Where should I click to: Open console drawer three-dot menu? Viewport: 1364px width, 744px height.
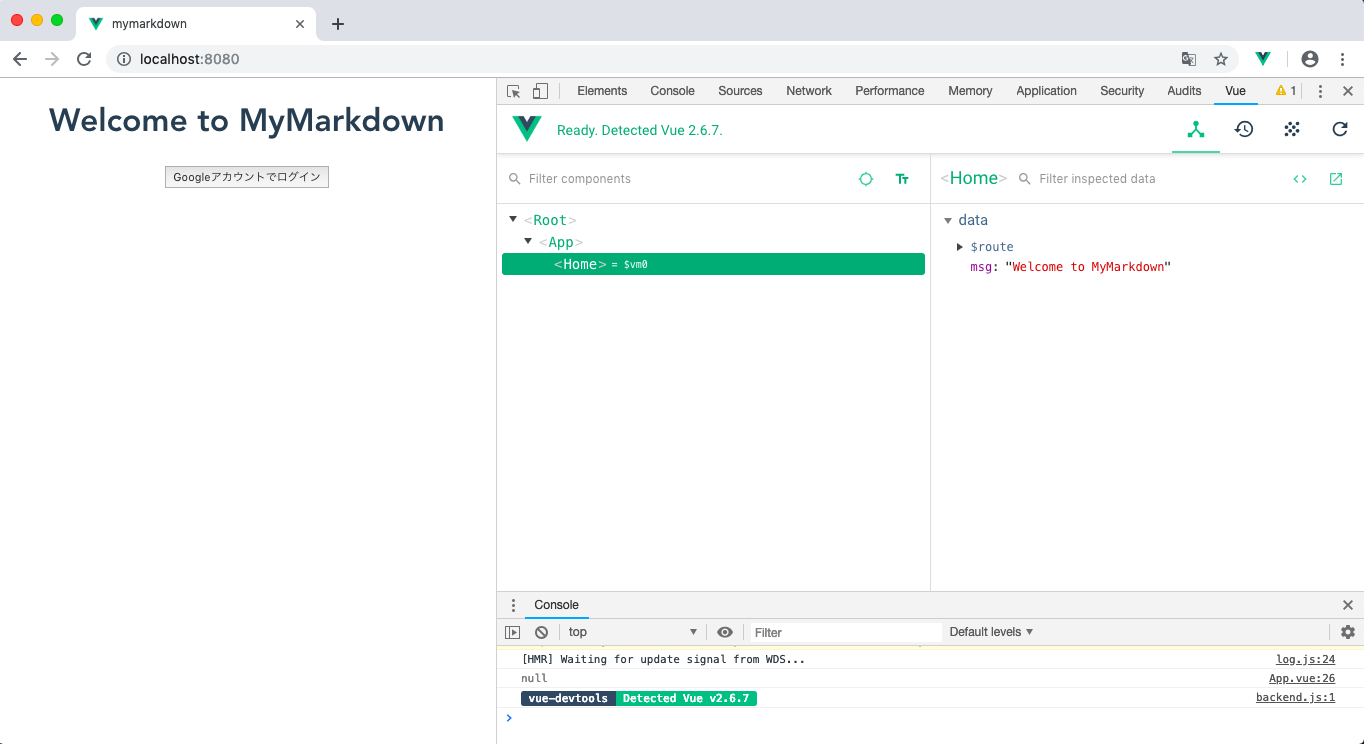coord(514,605)
